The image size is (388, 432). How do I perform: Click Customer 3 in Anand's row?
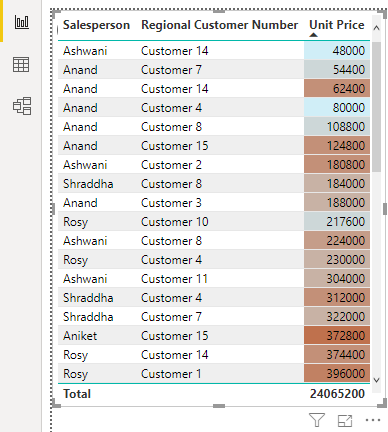pyautogui.click(x=171, y=203)
